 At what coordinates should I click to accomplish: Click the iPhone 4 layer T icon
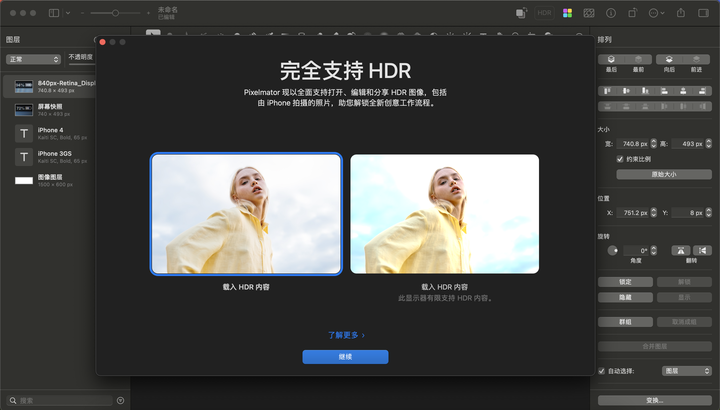[x=24, y=133]
